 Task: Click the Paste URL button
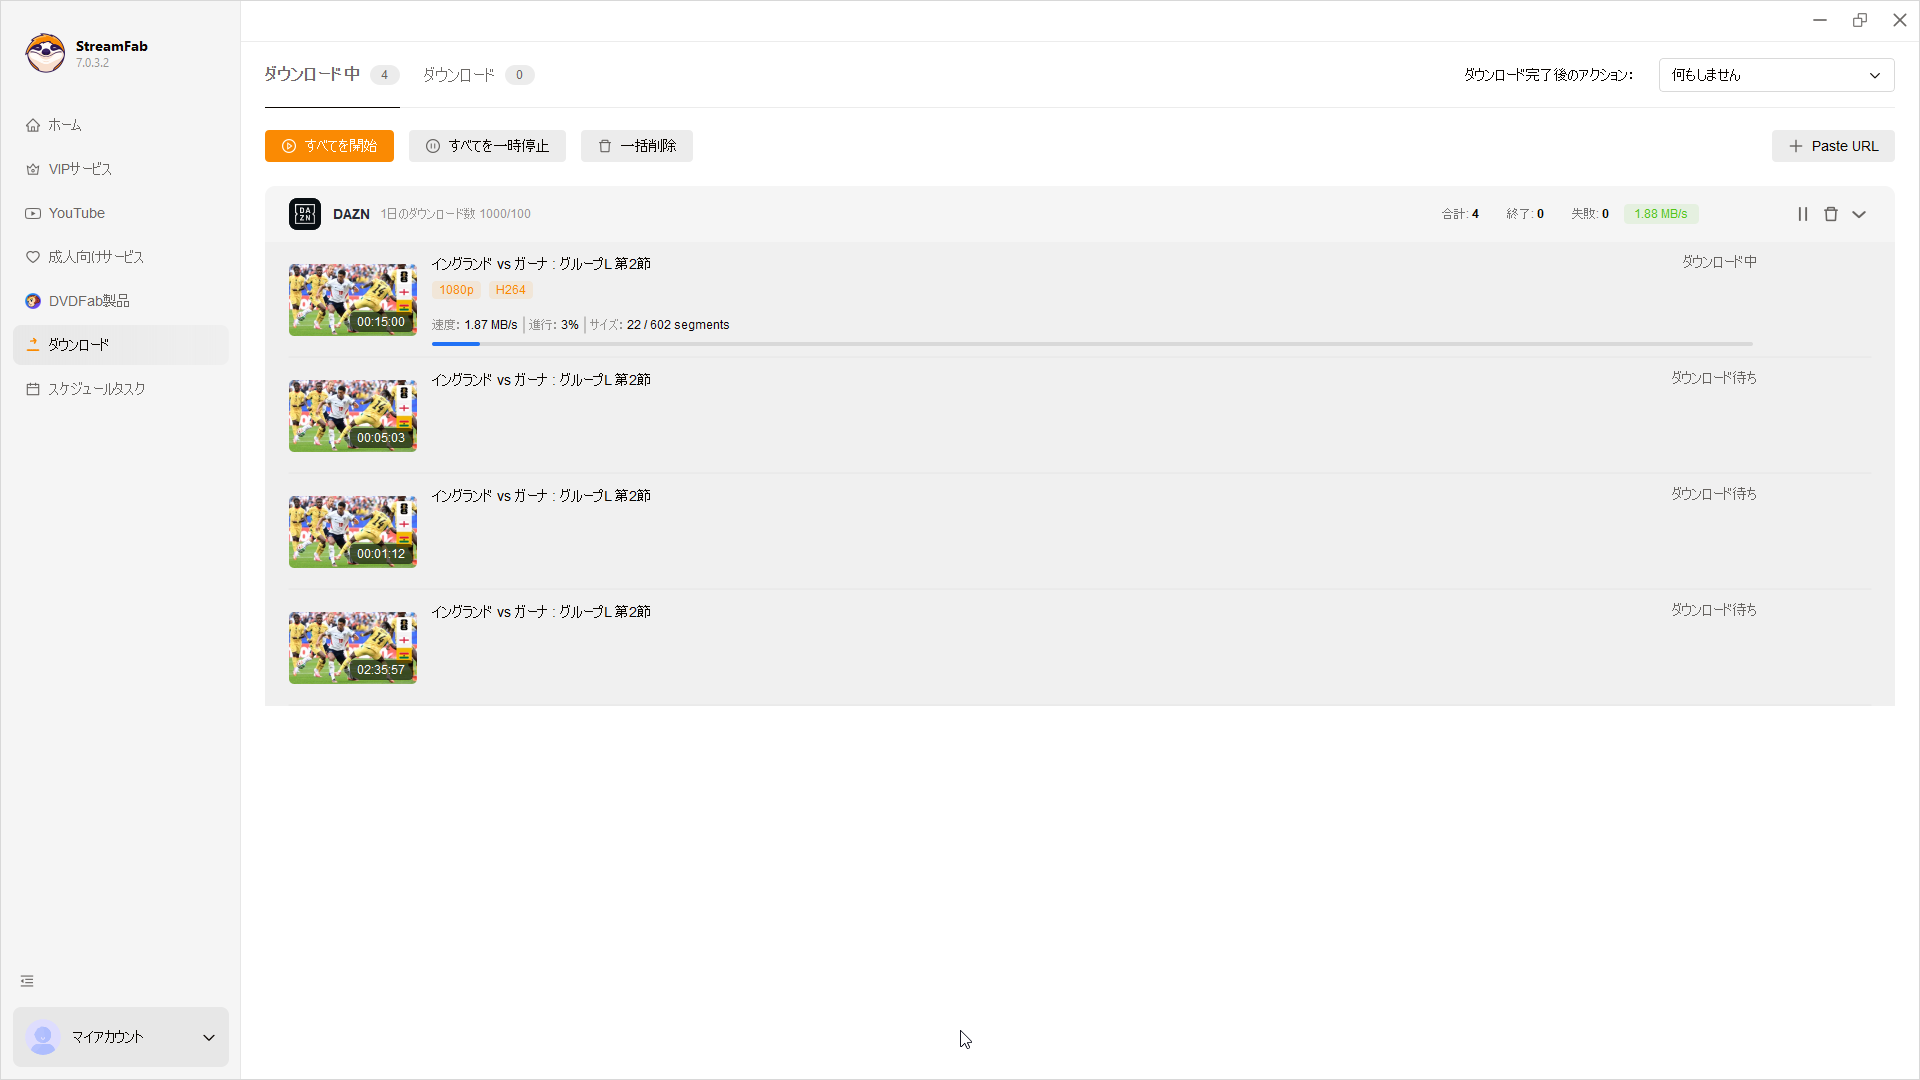(1833, 146)
